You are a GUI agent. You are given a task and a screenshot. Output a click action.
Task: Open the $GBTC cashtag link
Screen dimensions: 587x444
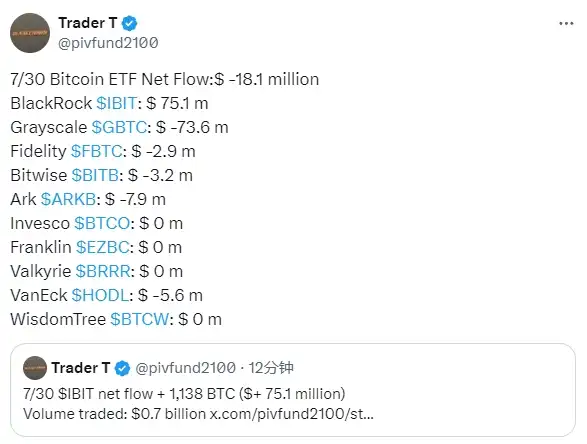pos(119,127)
